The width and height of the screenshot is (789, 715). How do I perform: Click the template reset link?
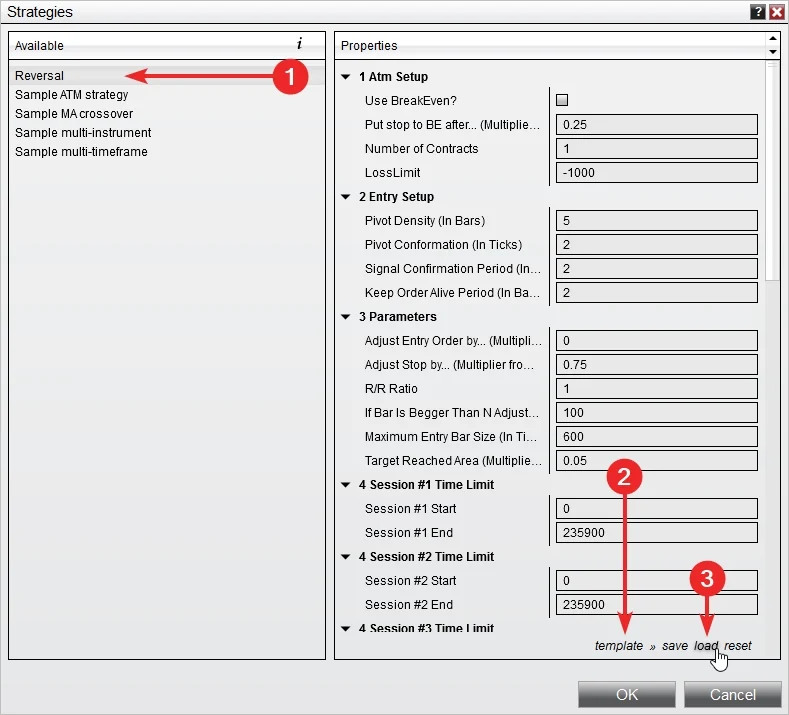coord(738,646)
